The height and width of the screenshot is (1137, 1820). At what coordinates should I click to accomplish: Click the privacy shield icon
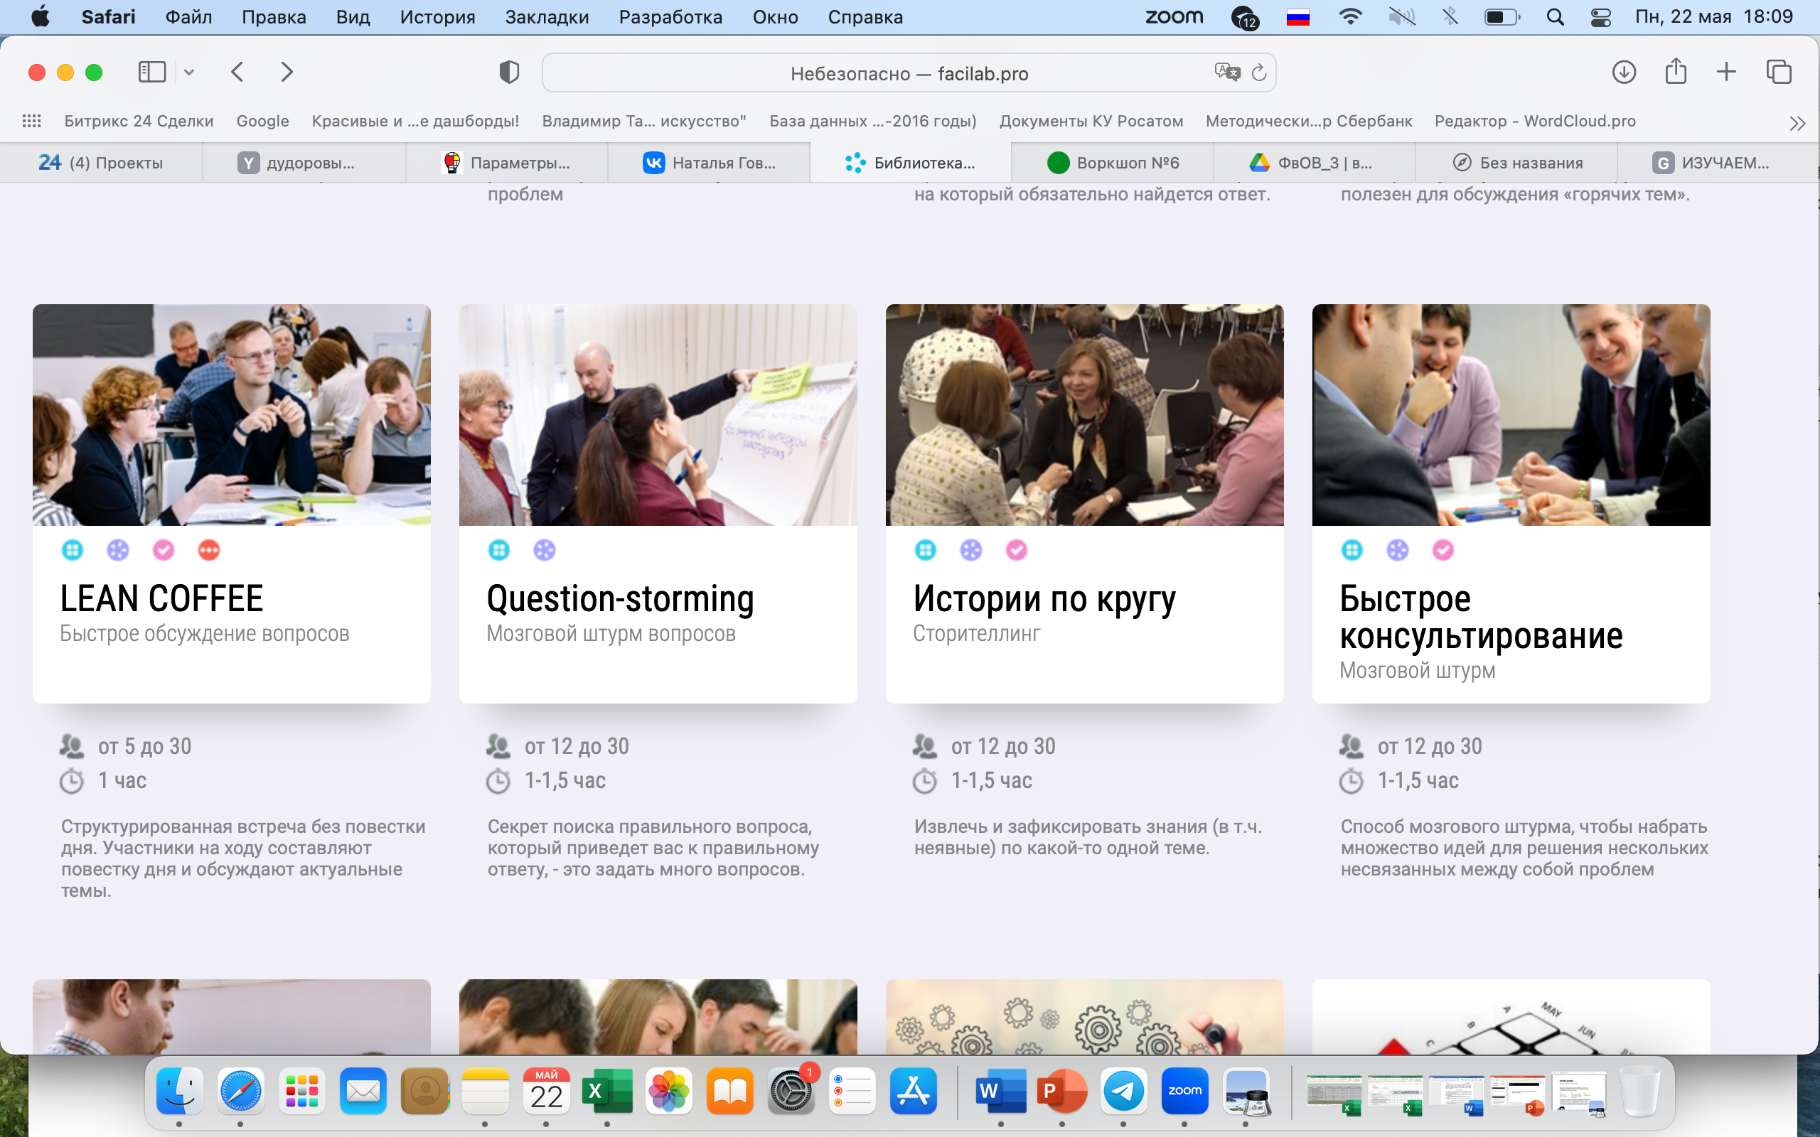click(509, 72)
